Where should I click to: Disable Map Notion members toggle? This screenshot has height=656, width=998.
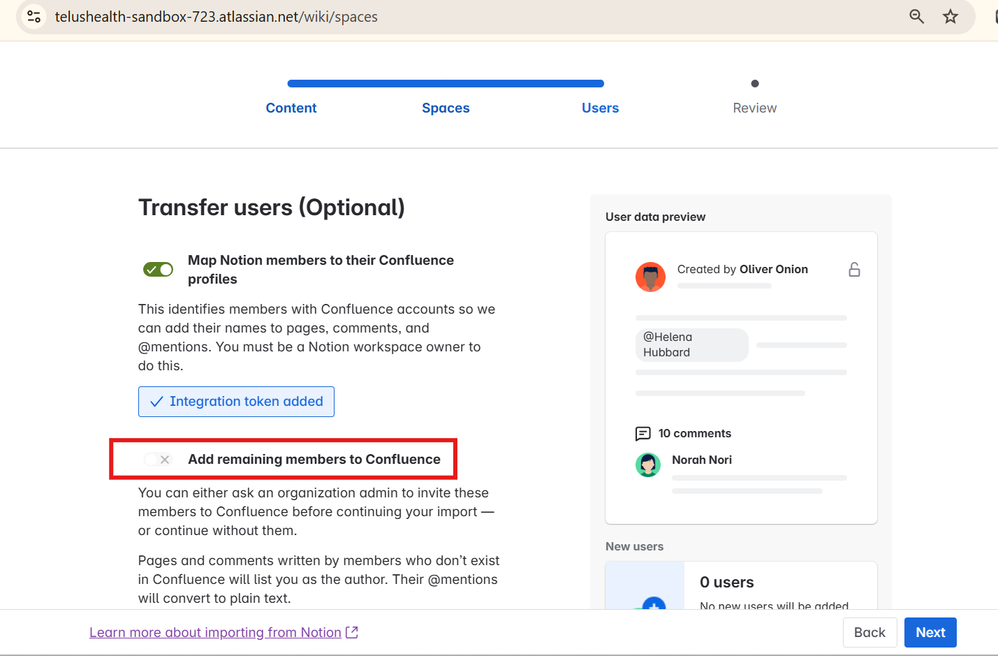(158, 269)
